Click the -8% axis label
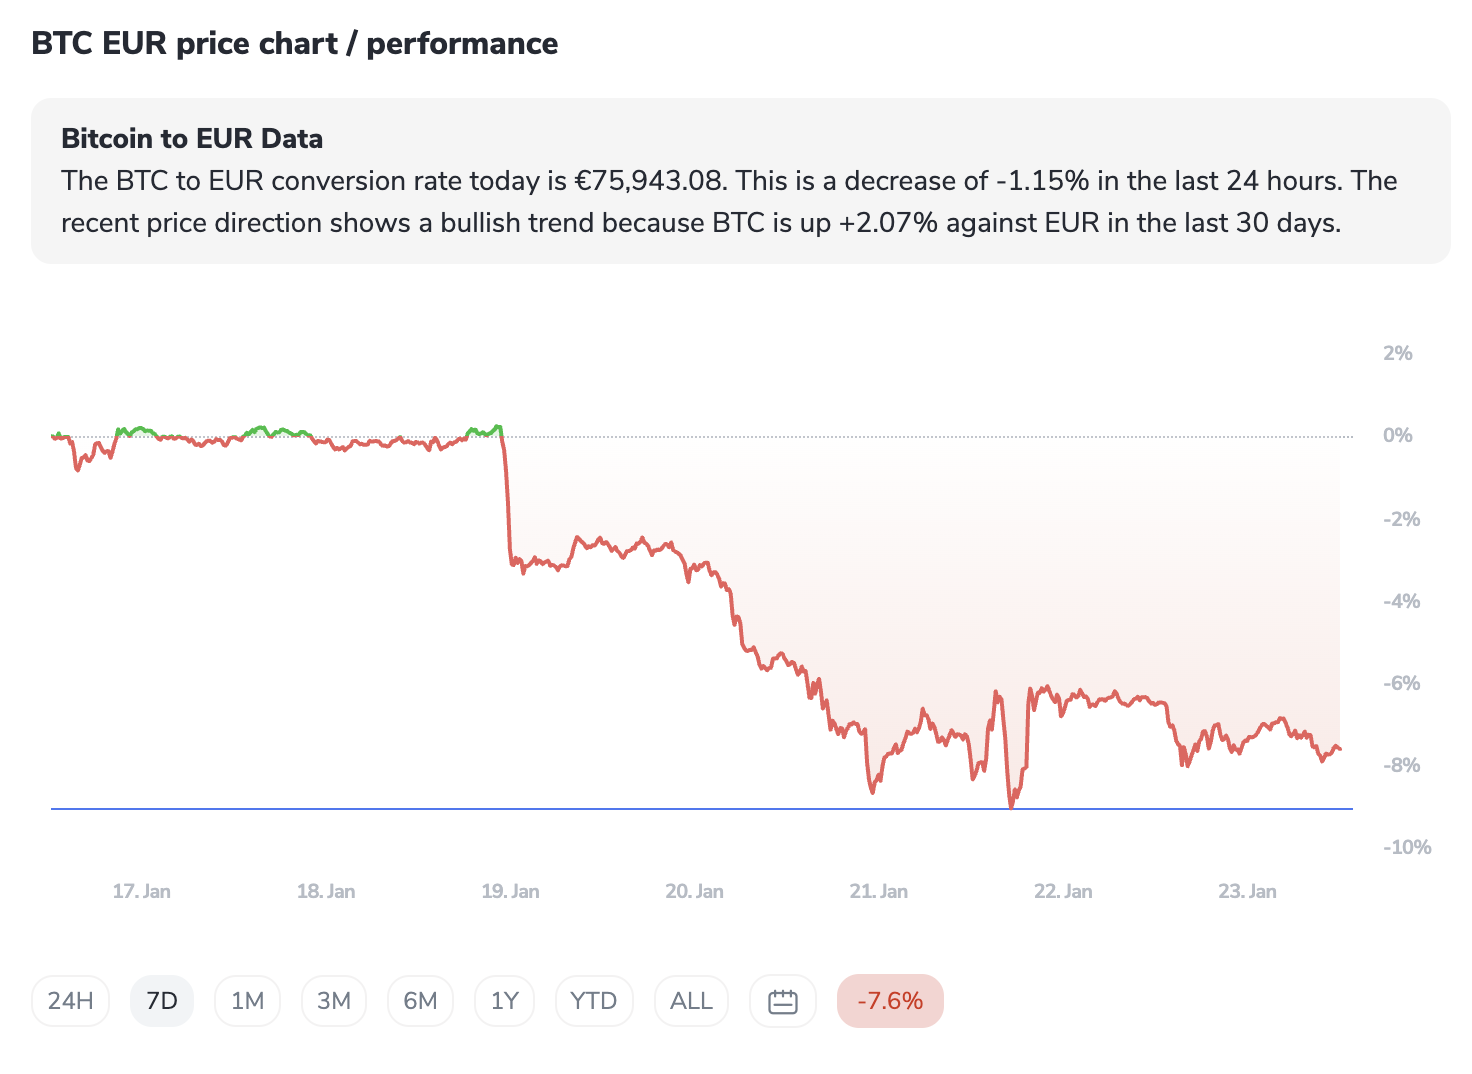1472x1074 pixels. (x=1401, y=765)
